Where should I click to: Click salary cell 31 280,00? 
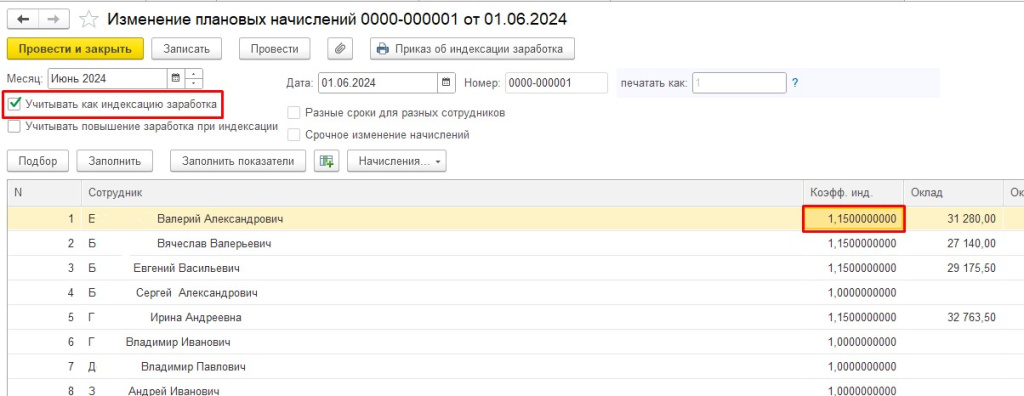click(953, 220)
